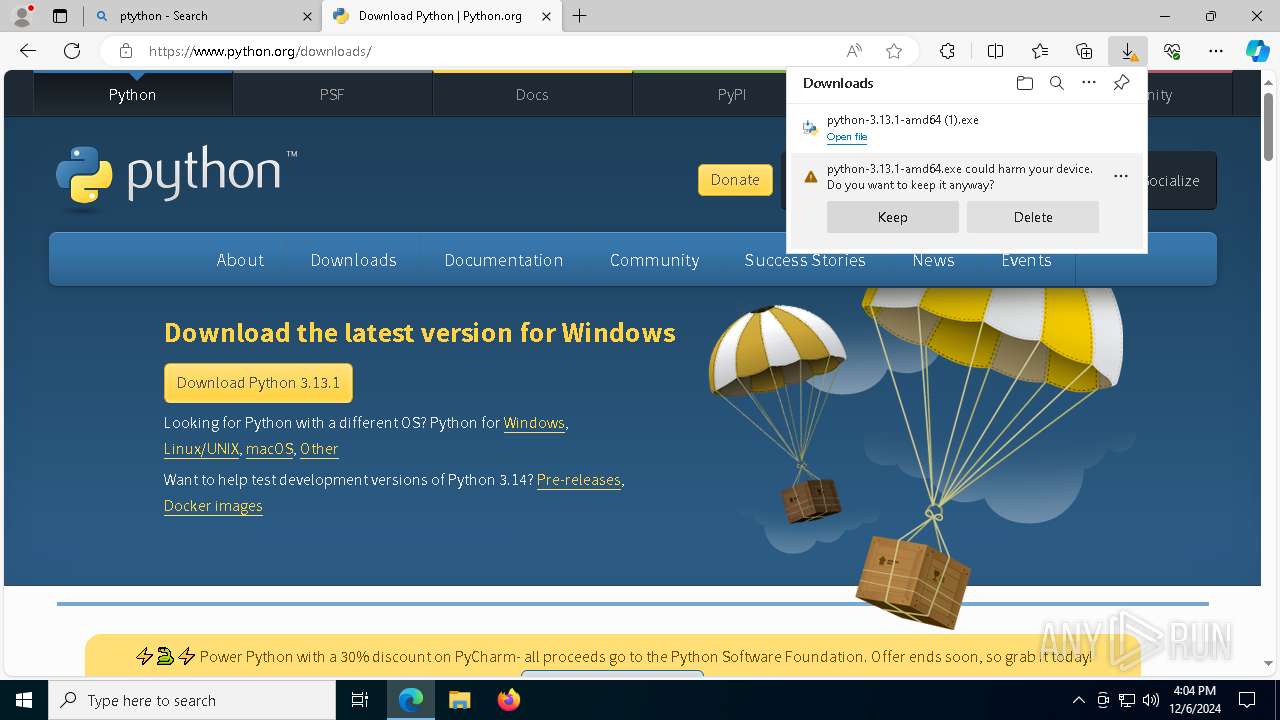Viewport: 1280px width, 720px height.
Task: Open the Favorites list icon
Action: pyautogui.click(x=1040, y=51)
